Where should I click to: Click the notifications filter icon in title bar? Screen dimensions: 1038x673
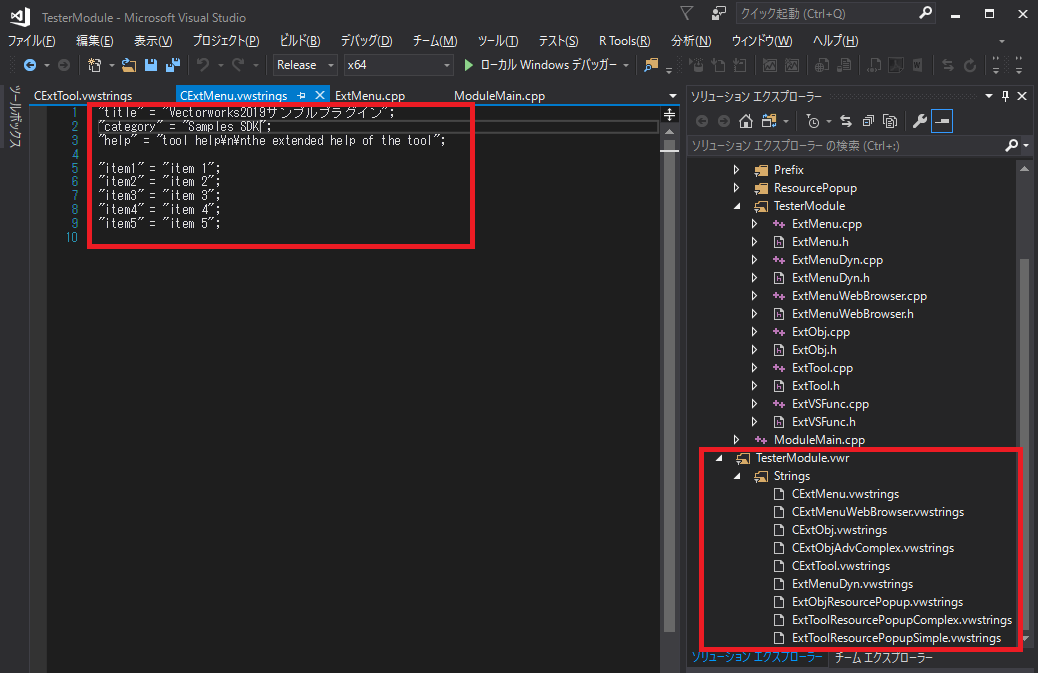point(686,13)
